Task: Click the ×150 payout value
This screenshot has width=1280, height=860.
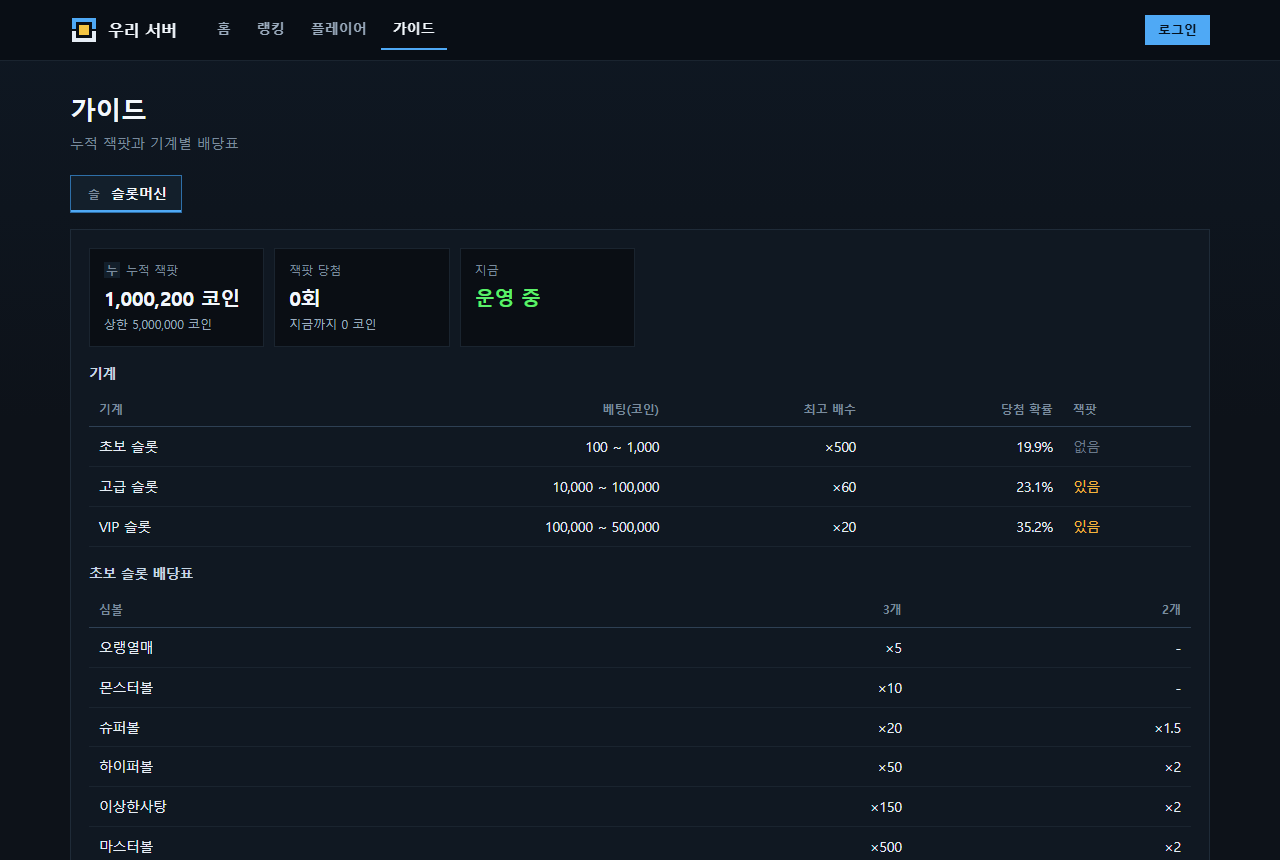Action: tap(886, 807)
